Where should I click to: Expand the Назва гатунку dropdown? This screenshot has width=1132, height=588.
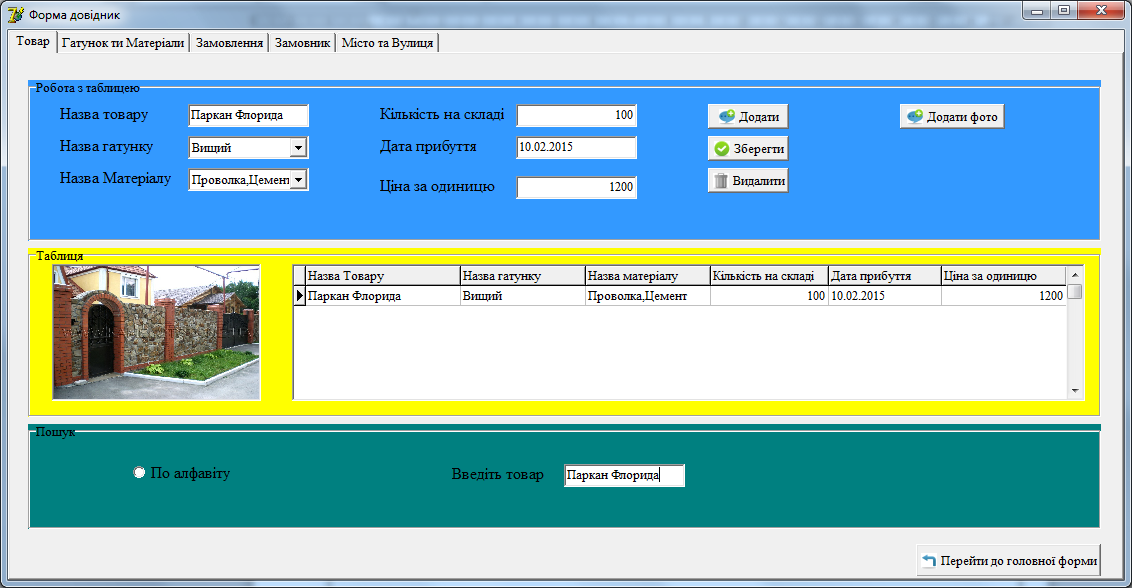tap(298, 148)
